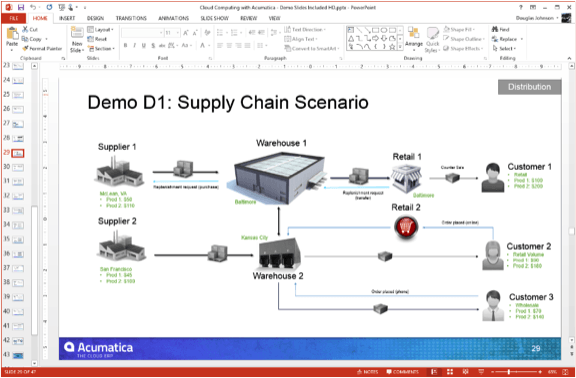Screen dimensions: 576x378
Task: Pick the triangle shape in gallery
Action: coord(351,38)
